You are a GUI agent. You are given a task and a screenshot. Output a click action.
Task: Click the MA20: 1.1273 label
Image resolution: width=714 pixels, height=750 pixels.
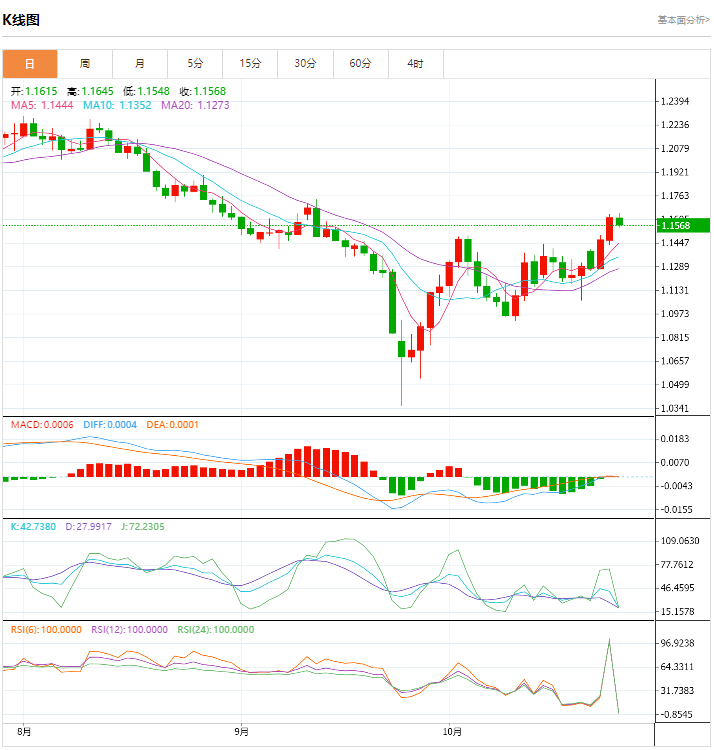[x=195, y=105]
